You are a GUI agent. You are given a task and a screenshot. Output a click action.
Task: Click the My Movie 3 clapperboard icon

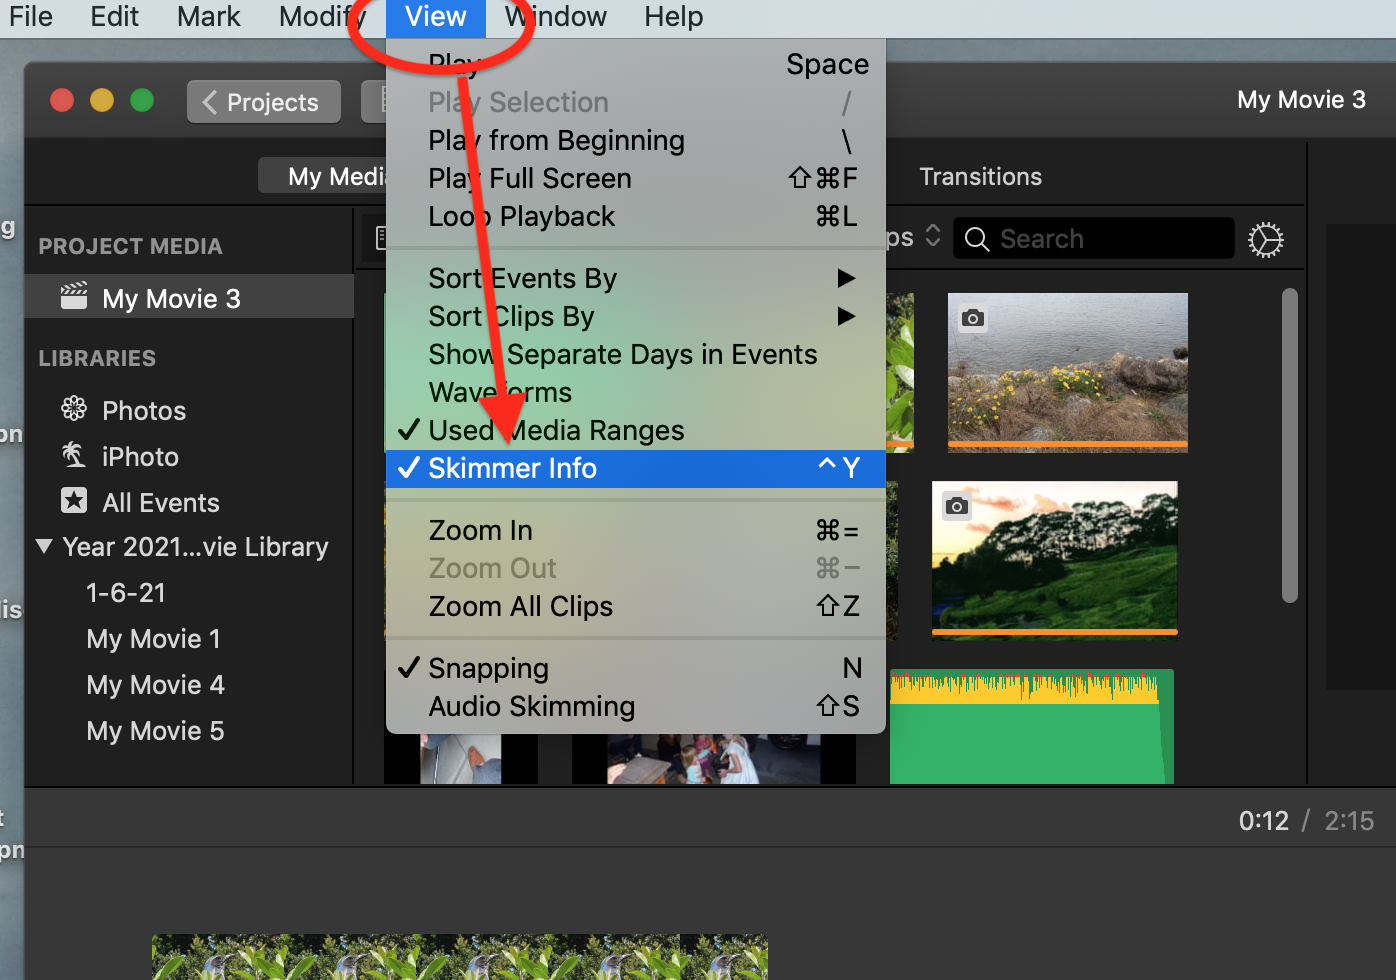click(74, 297)
